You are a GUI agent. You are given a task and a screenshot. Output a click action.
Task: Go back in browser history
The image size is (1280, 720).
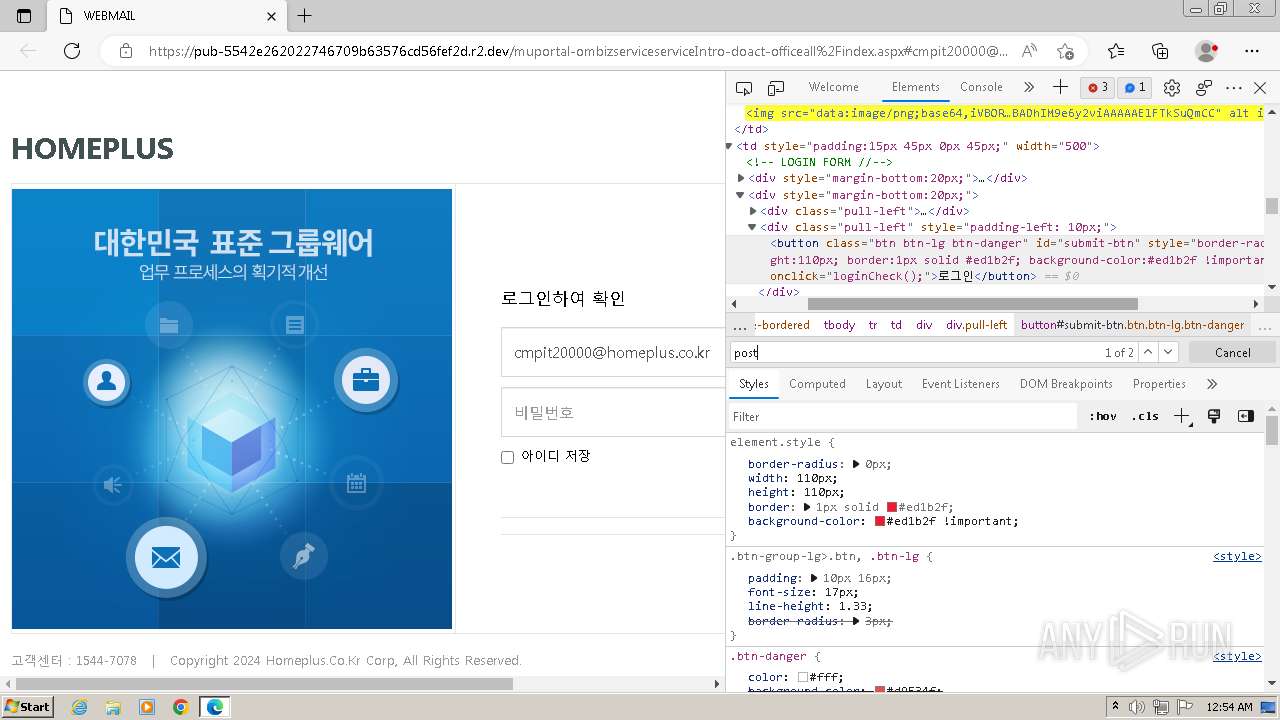click(x=28, y=51)
